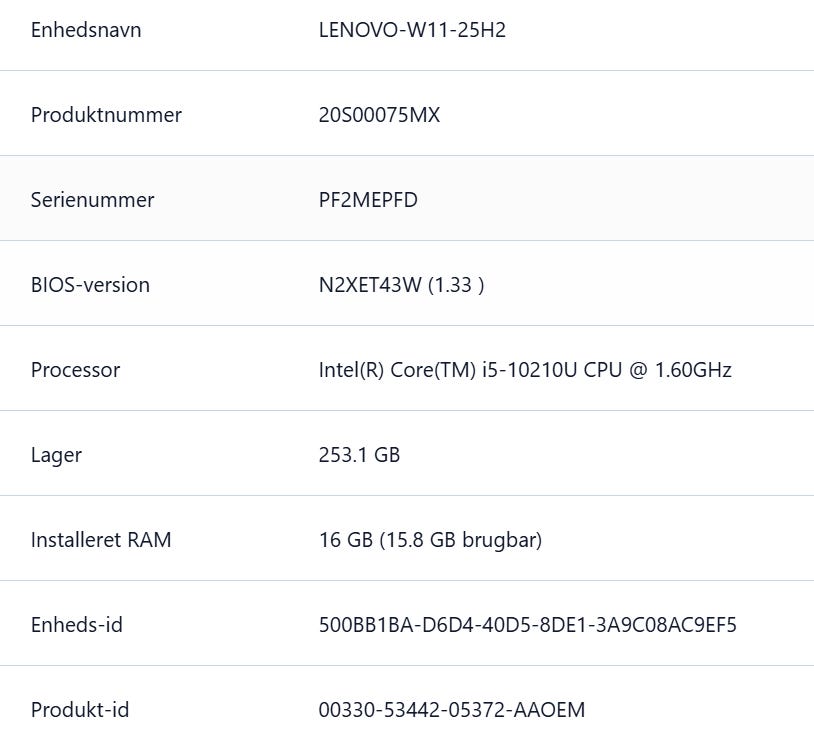Select the Intel Core i5-10210U processor text
814x740 pixels.
coord(525,370)
